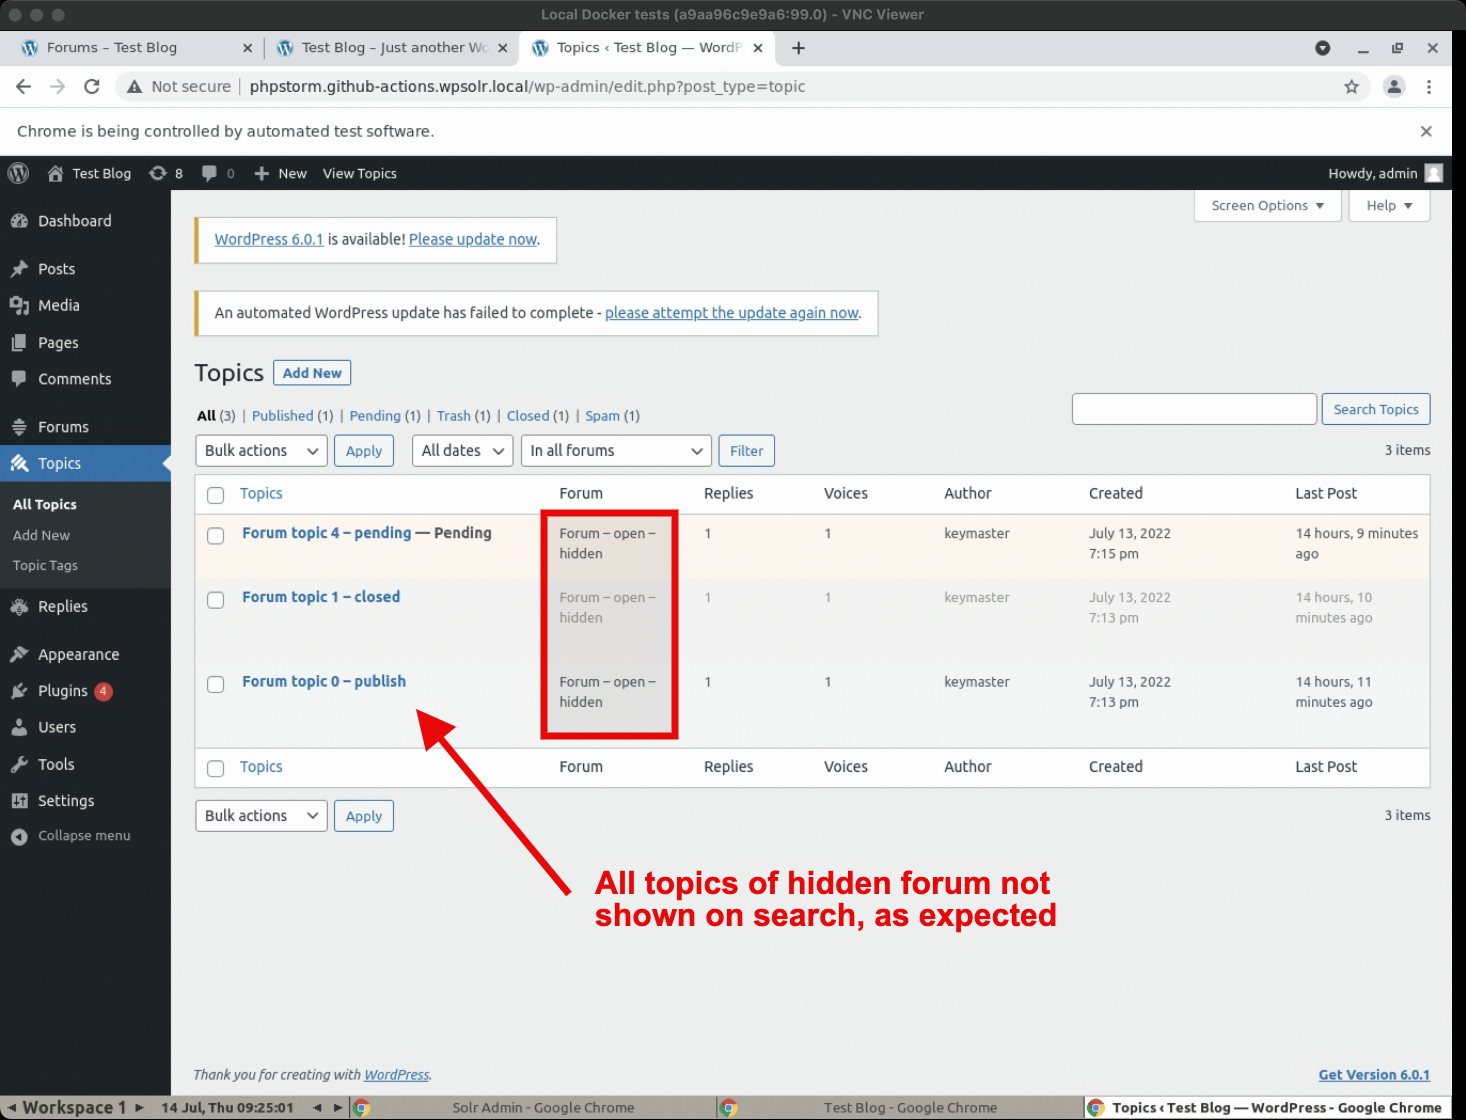The width and height of the screenshot is (1466, 1120).
Task: Open Forum topic 0 – publish title
Action: (x=324, y=681)
